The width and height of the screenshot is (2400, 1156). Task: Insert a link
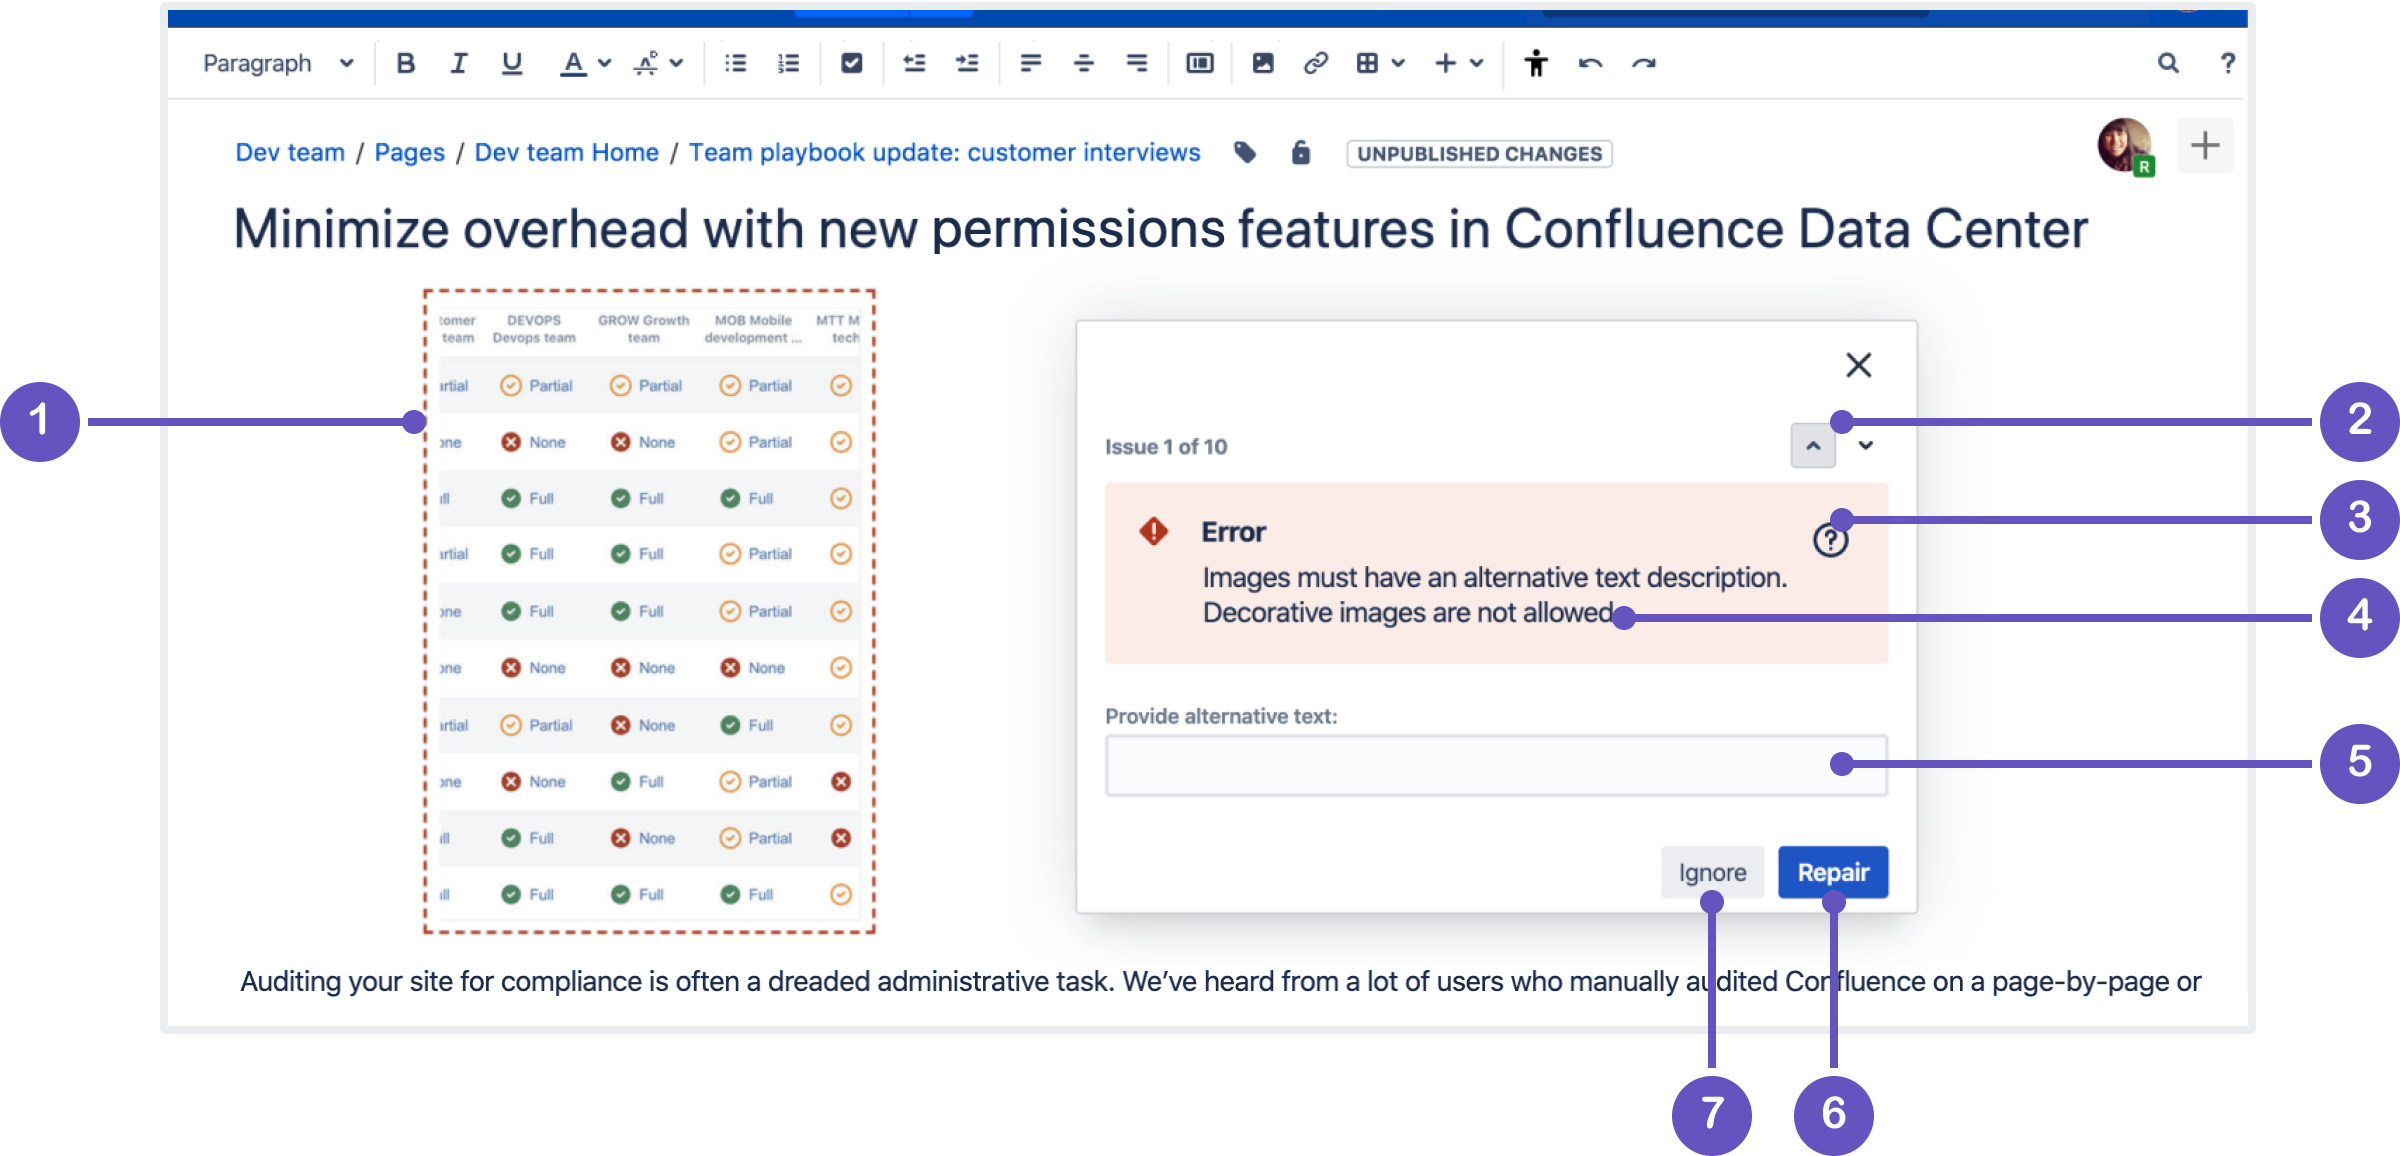[x=1315, y=64]
